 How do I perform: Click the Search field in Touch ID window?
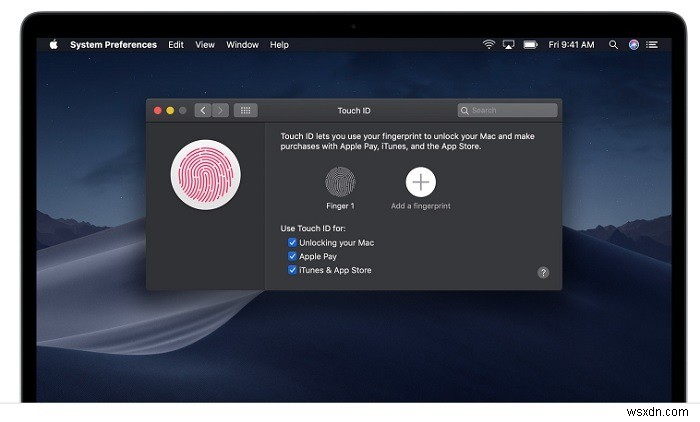click(x=508, y=110)
